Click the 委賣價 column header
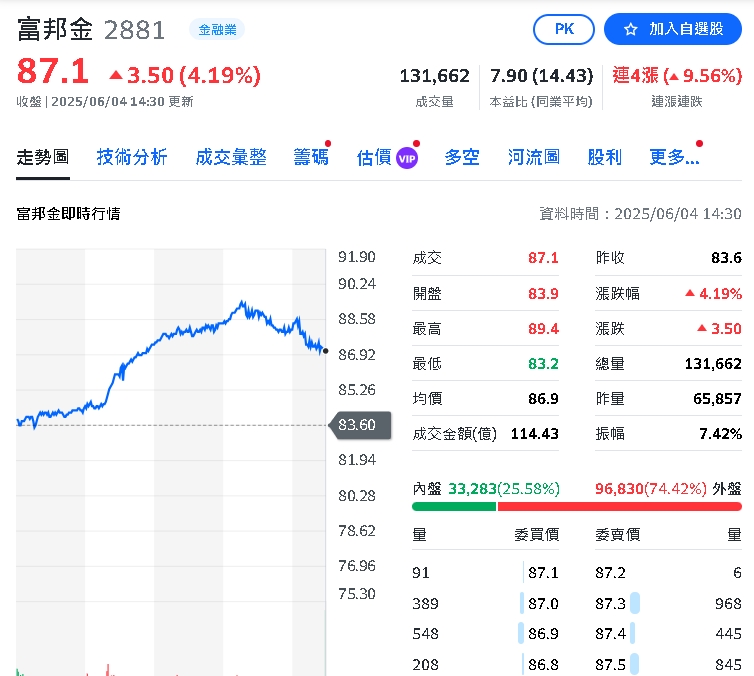Viewport: 754px width, 676px height. click(618, 535)
